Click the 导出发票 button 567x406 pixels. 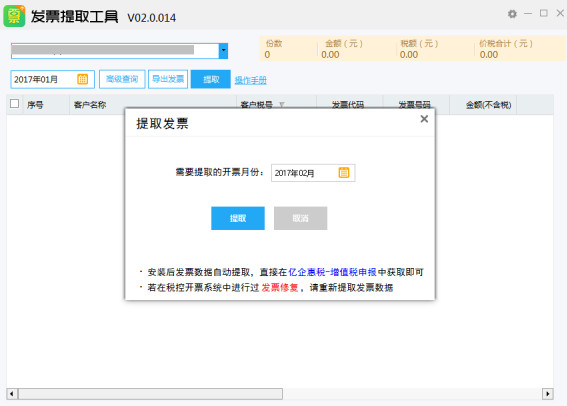coord(168,79)
